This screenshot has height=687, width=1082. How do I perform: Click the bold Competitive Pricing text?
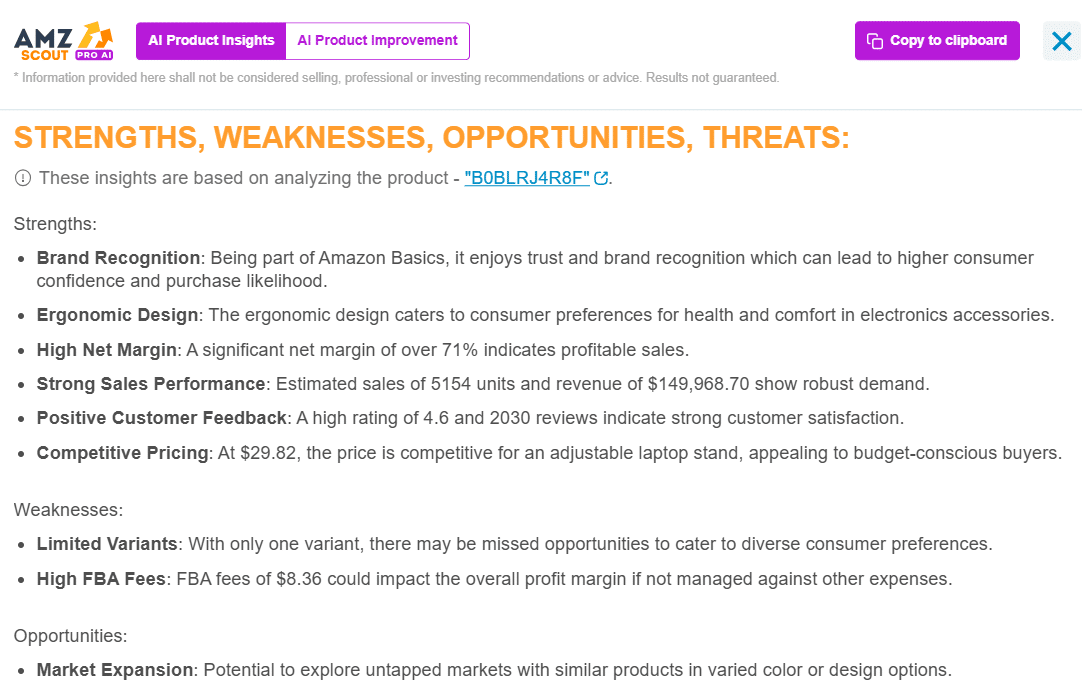click(x=122, y=452)
